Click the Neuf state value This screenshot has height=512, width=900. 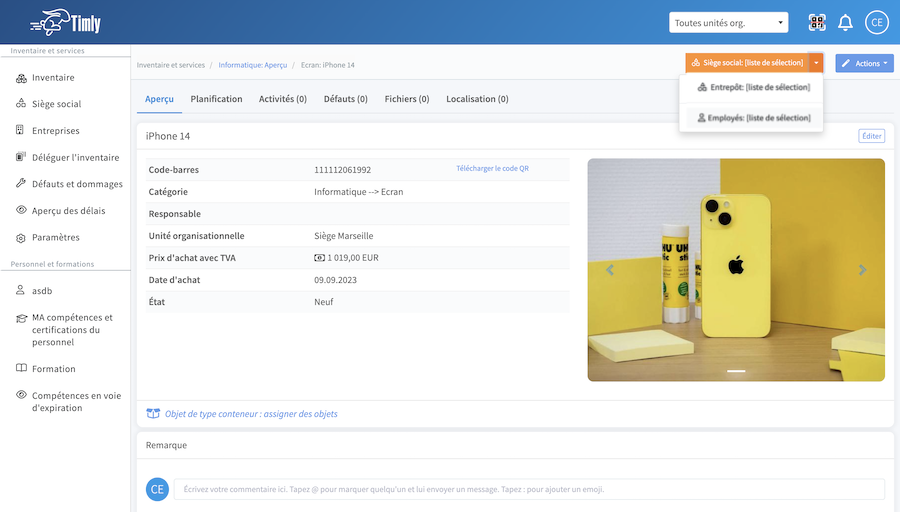pyautogui.click(x=323, y=302)
